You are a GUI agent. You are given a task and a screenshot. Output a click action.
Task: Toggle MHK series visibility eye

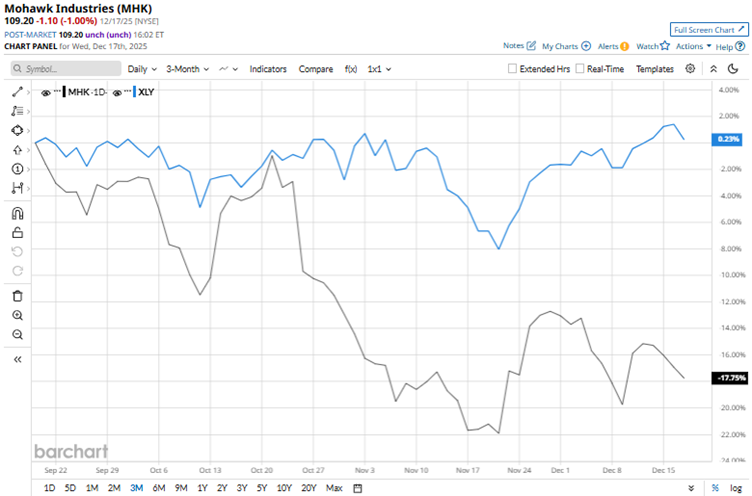[46, 93]
